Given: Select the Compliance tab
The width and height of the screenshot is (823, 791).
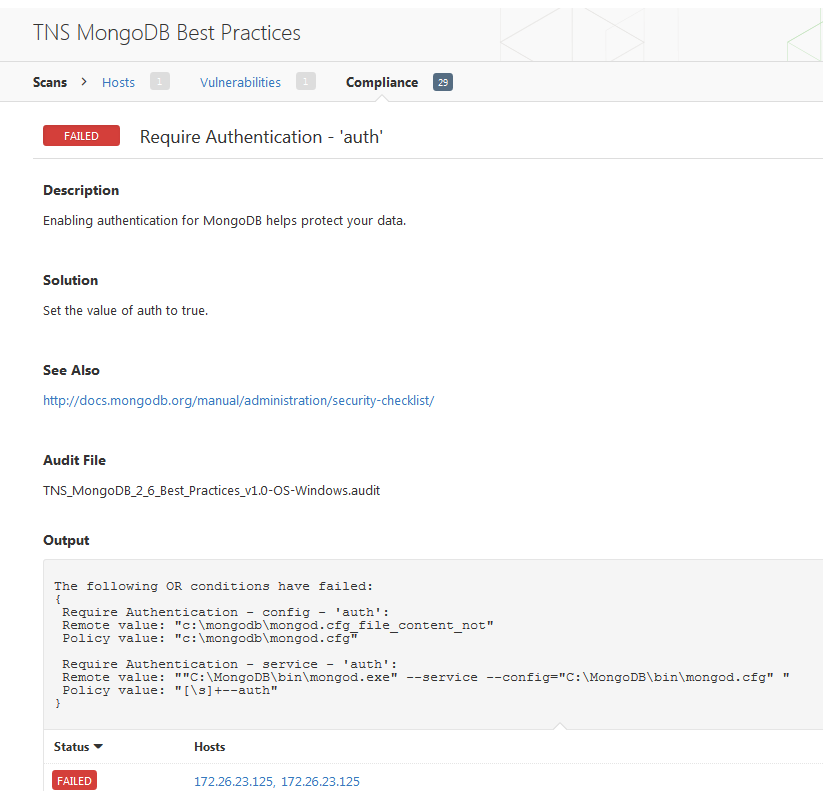Looking at the screenshot, I should pos(382,82).
